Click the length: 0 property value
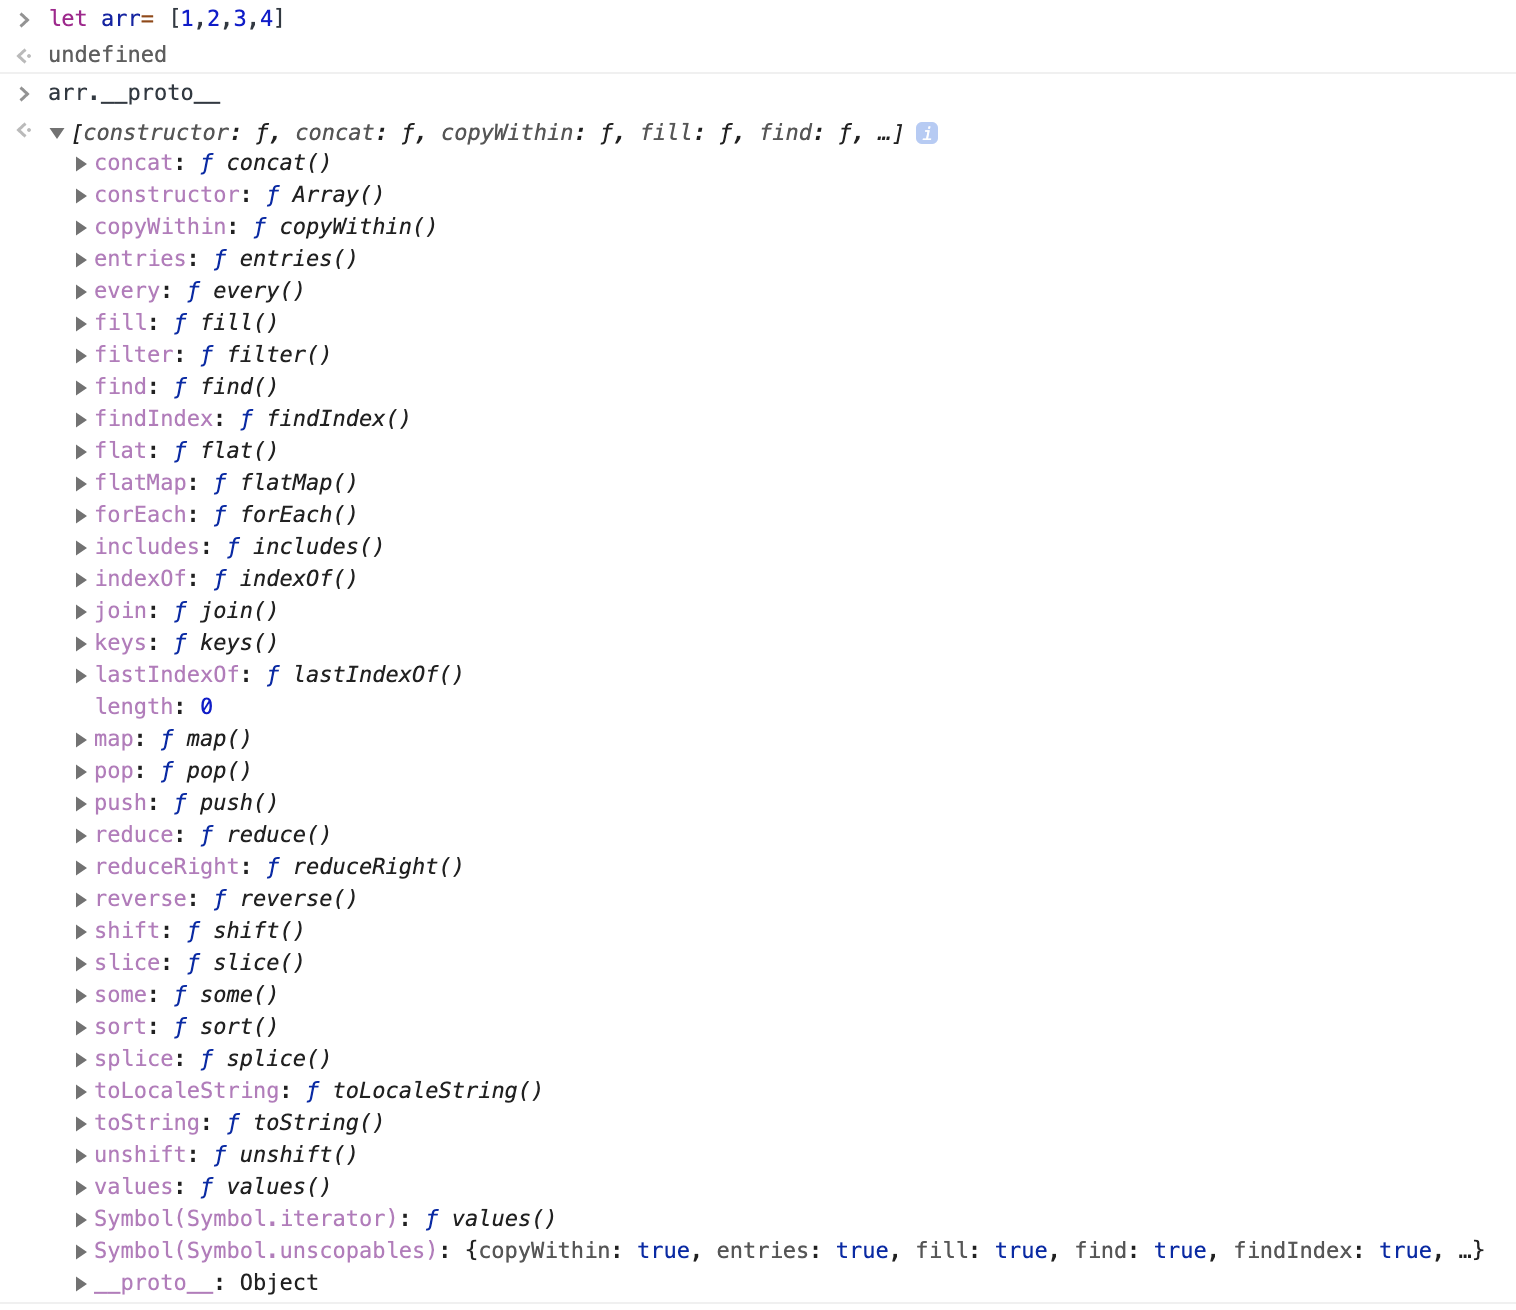This screenshot has width=1516, height=1310. [206, 706]
